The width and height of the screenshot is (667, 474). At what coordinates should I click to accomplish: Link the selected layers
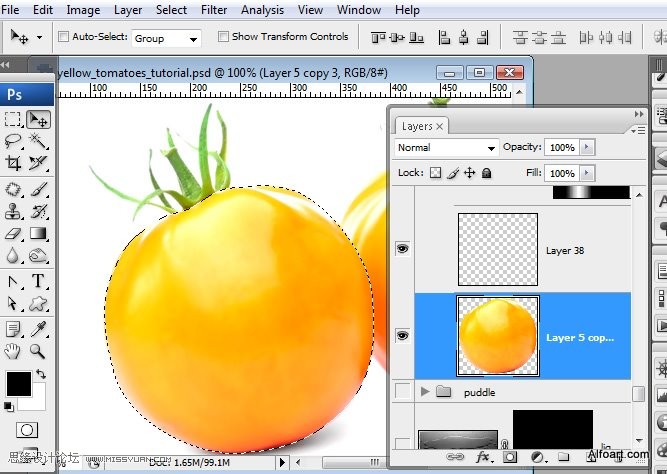coord(455,457)
